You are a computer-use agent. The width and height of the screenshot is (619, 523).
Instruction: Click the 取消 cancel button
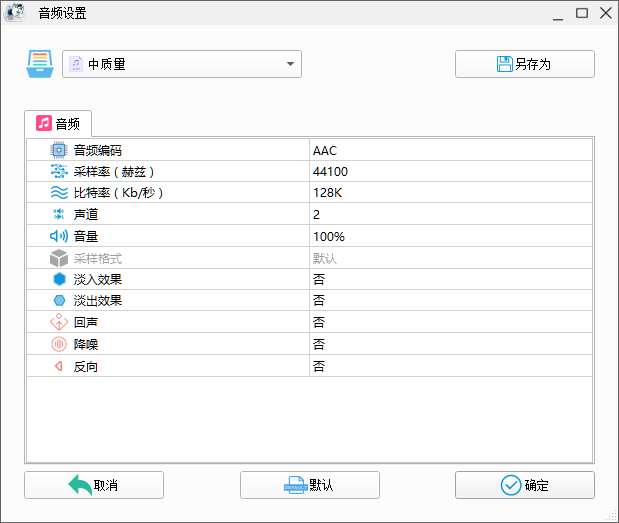pos(94,485)
